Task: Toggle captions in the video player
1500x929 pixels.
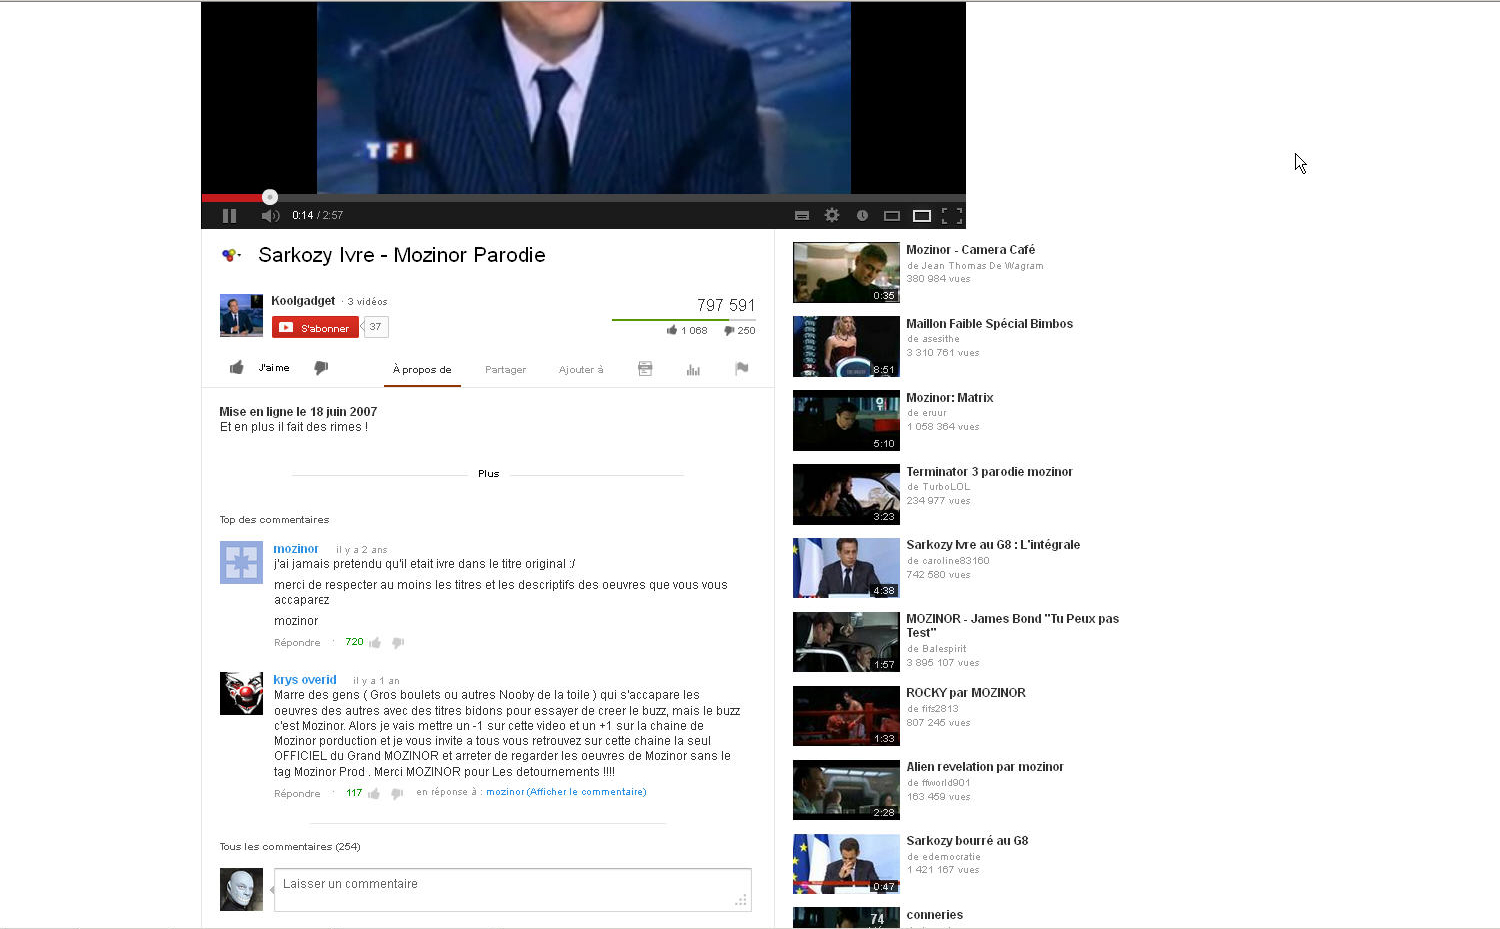Action: 801,215
